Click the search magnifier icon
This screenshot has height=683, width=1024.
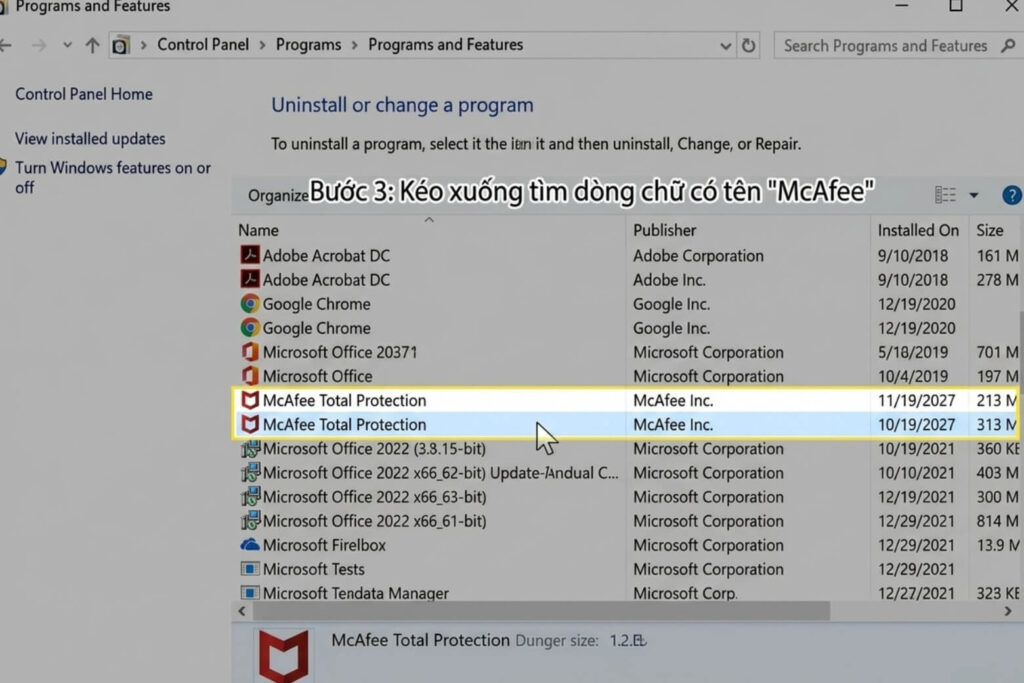[x=1008, y=46]
